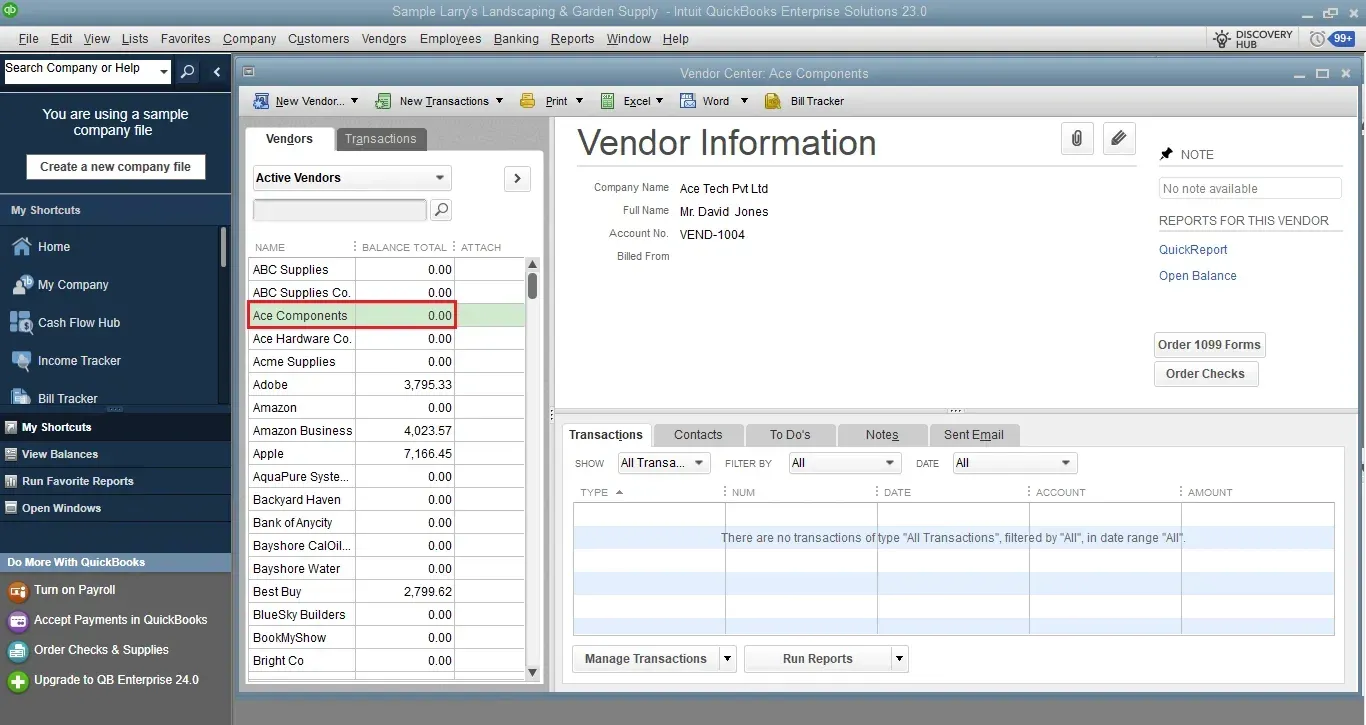Click the vendor list scrollbar down arrow
The width and height of the screenshot is (1366, 725).
coord(532,673)
